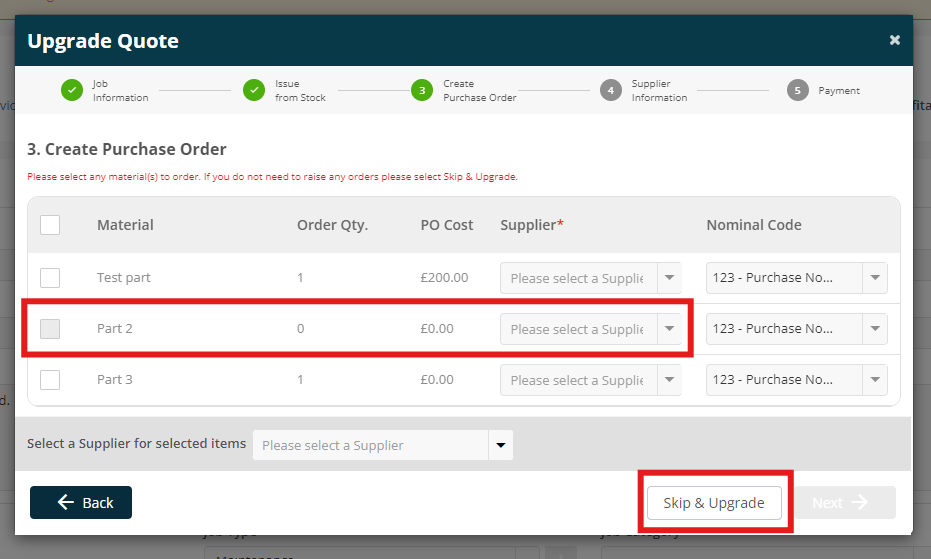Click the £0.00 cost for Part 2
This screenshot has height=559, width=931.
437,329
